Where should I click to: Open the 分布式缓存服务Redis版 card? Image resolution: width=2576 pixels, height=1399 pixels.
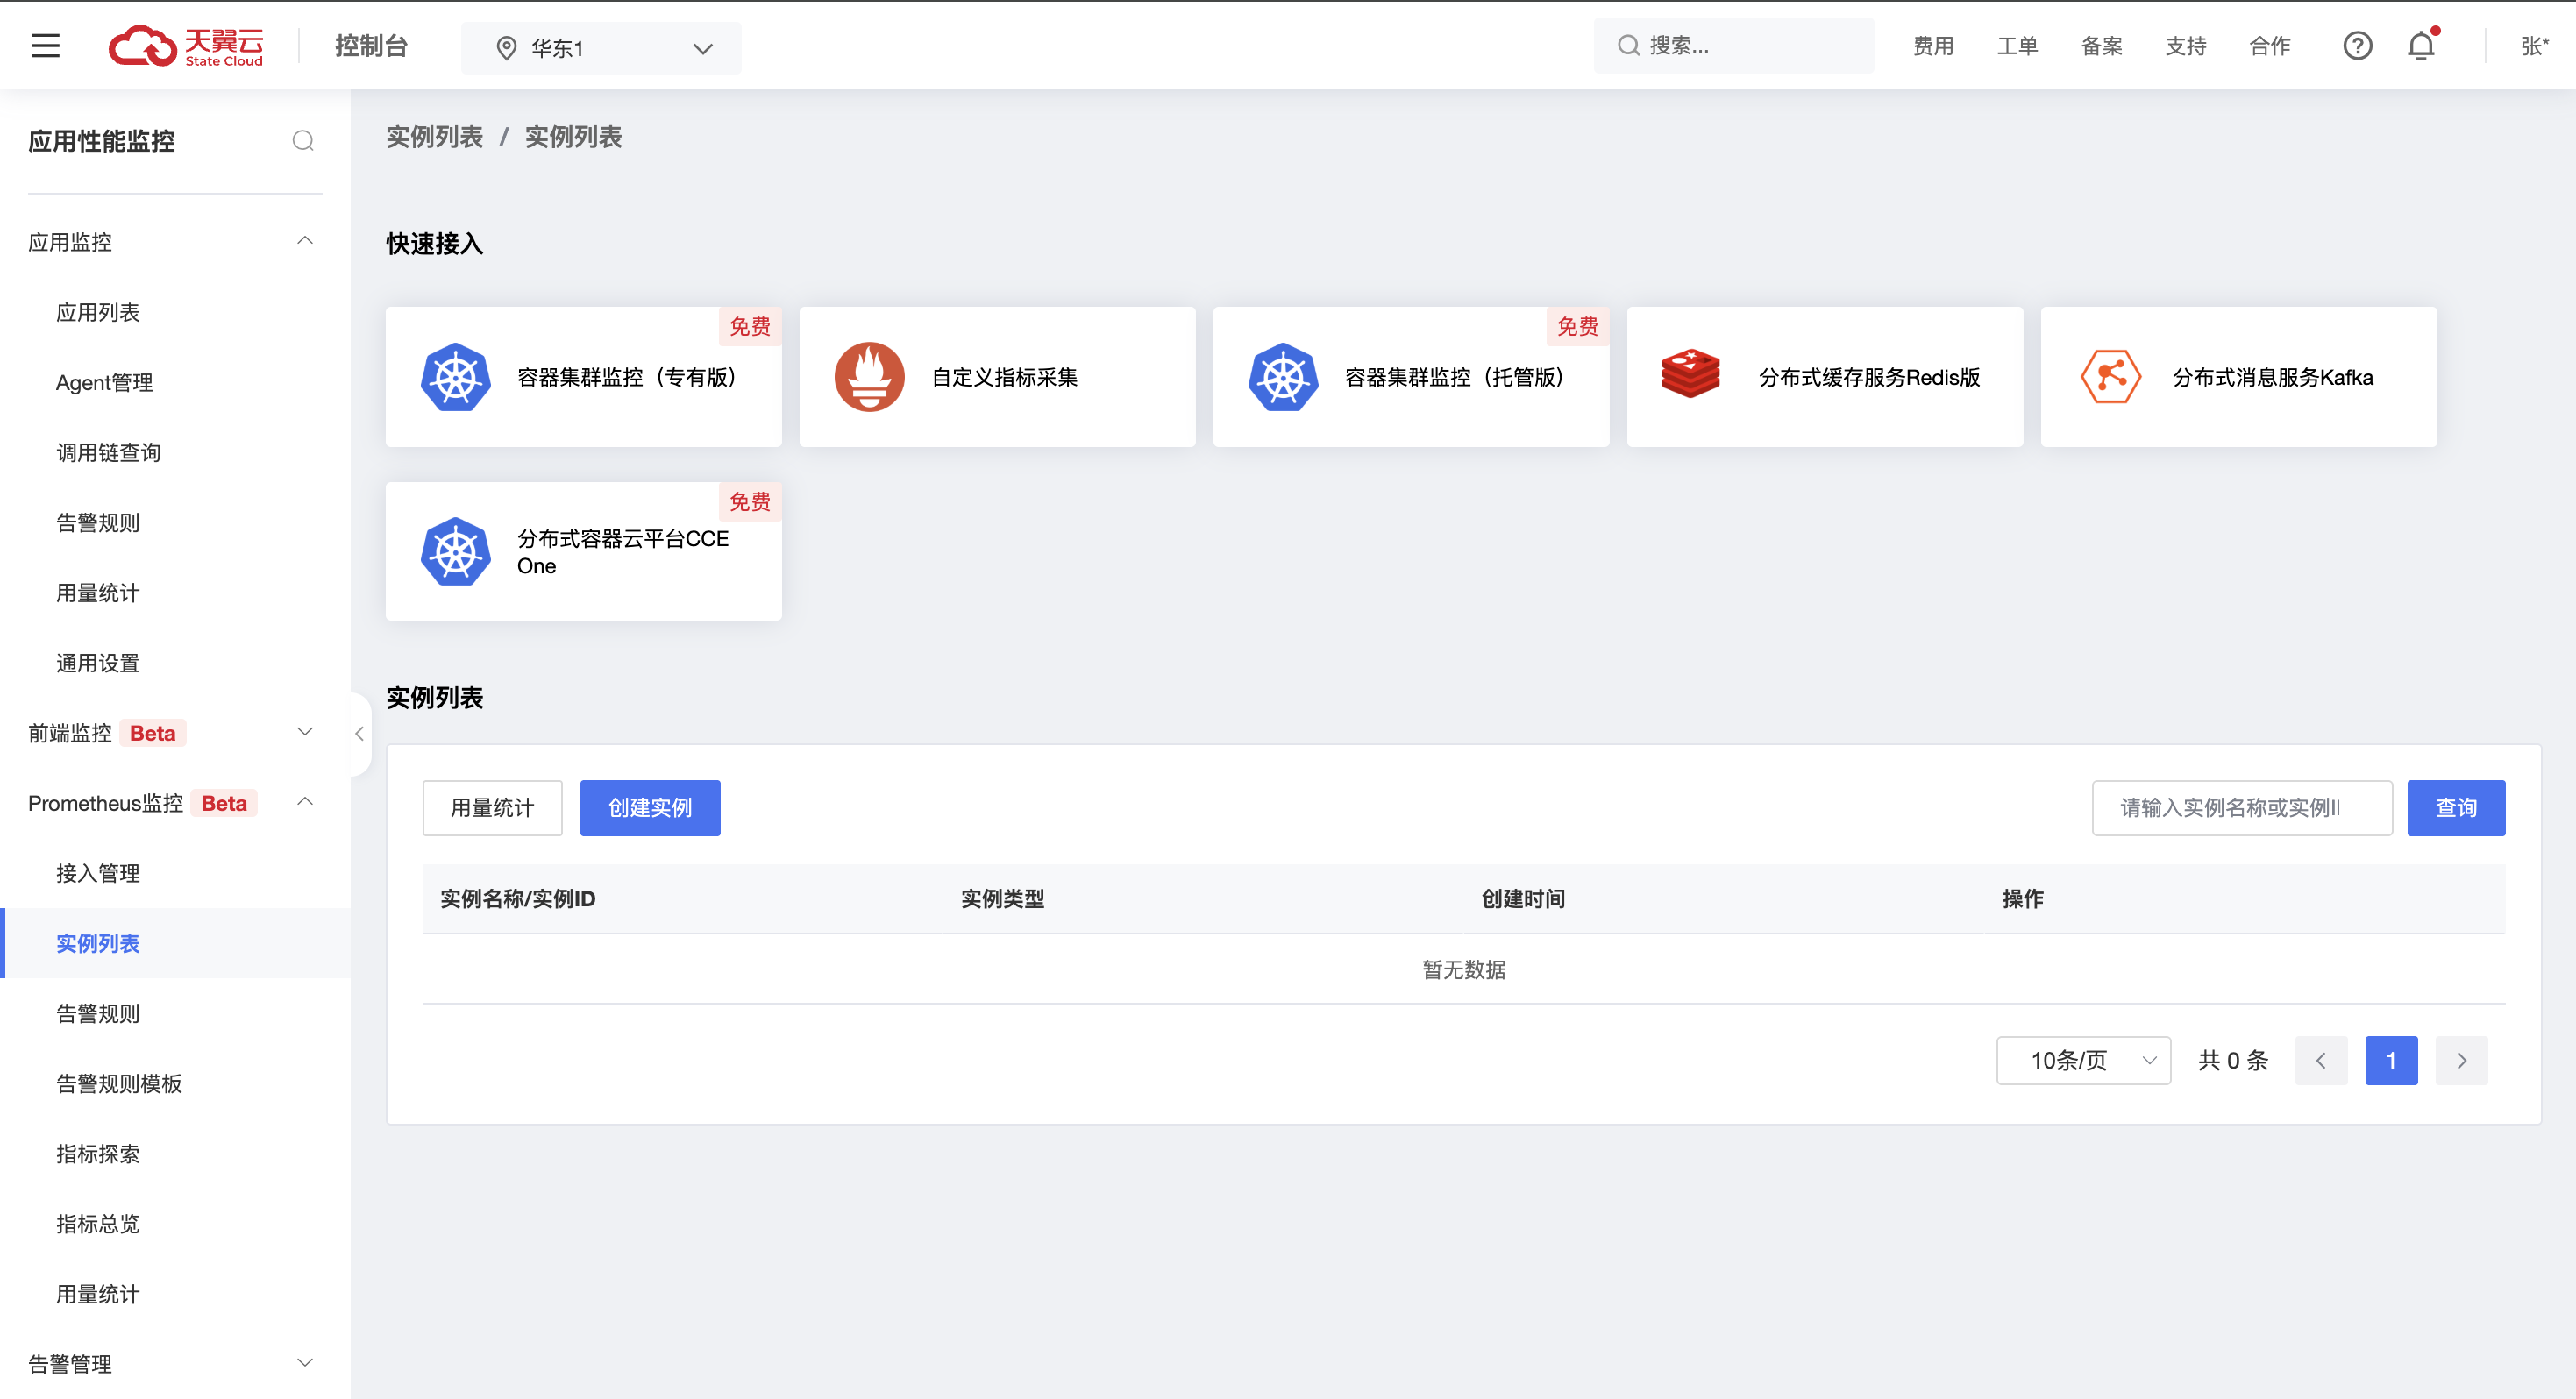(x=1825, y=377)
